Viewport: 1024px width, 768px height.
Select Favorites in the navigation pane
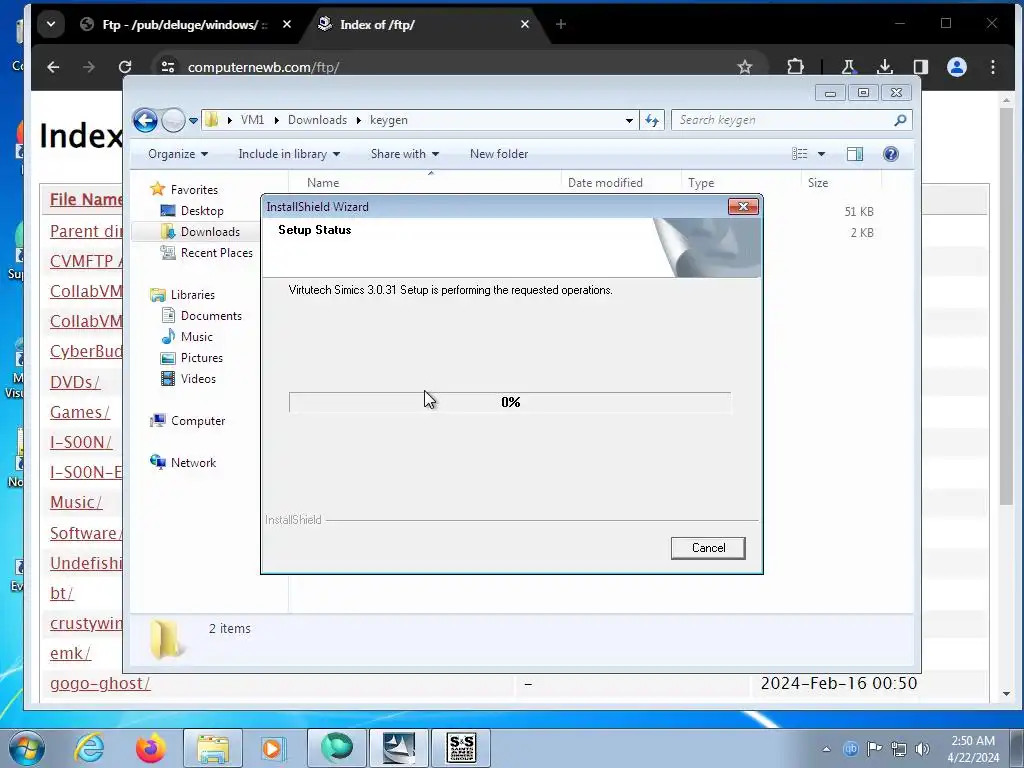(194, 189)
